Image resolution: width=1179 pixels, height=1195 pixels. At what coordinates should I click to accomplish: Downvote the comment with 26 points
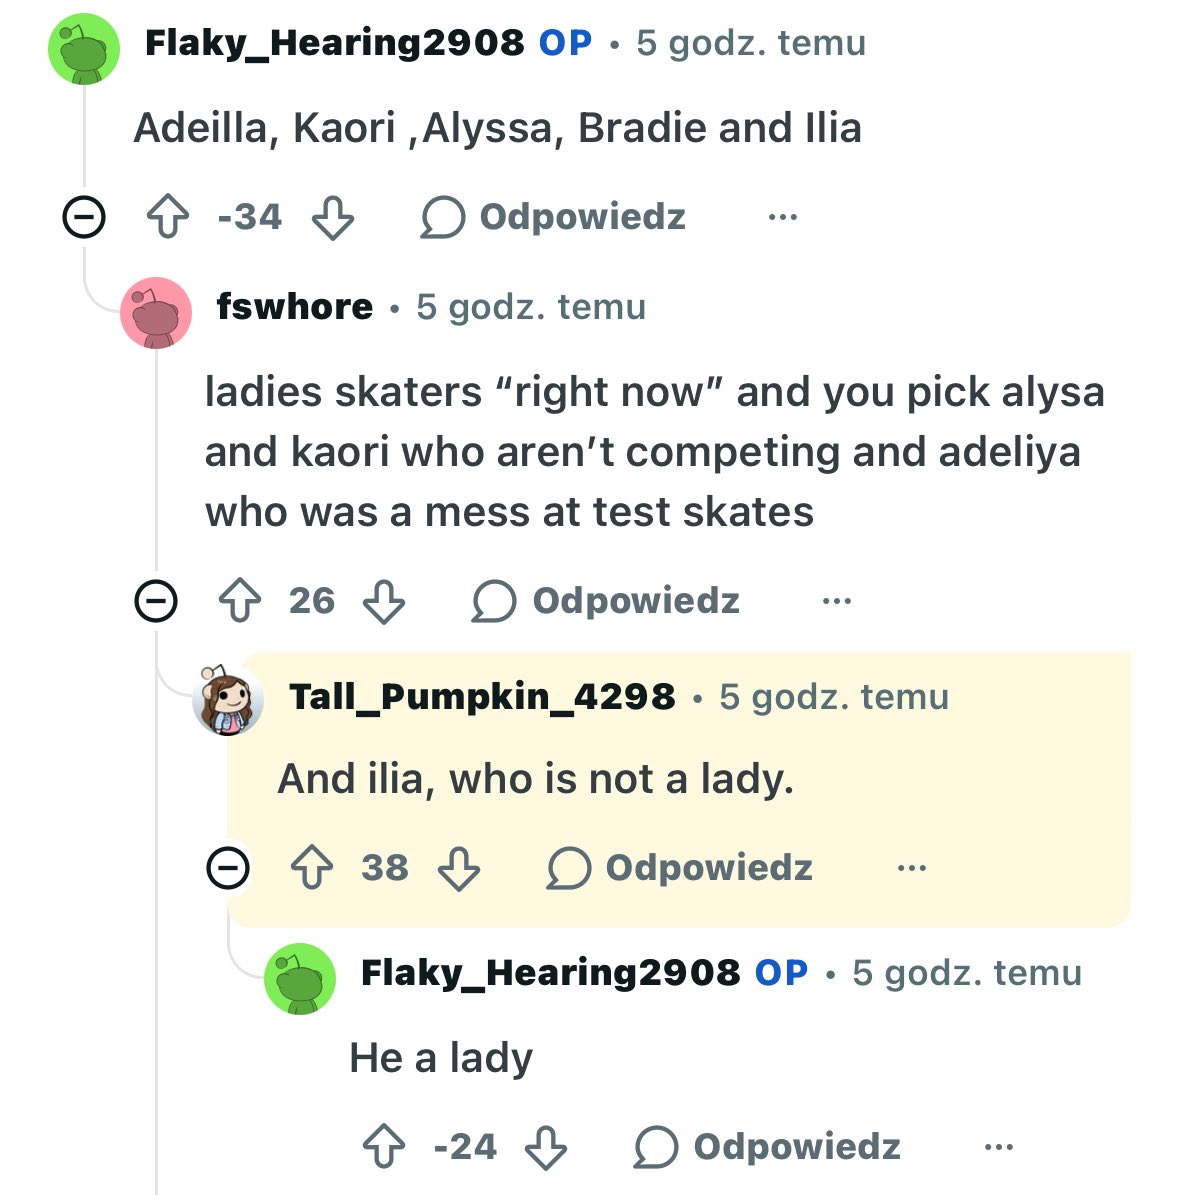[383, 601]
